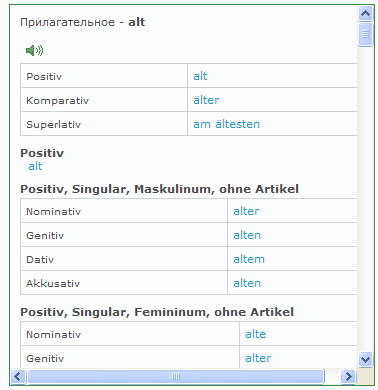Open the Komparativ form 'älter'
Viewport: 378px width, 390px height.
click(x=206, y=100)
